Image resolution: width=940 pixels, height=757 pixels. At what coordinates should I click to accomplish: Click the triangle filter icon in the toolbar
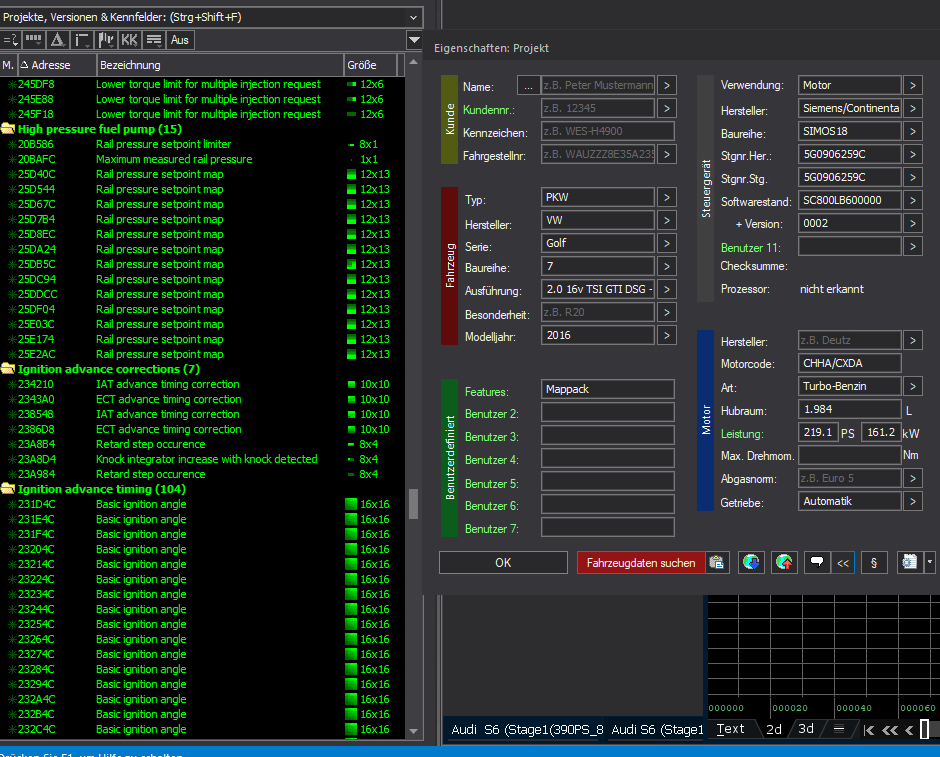pyautogui.click(x=58, y=40)
